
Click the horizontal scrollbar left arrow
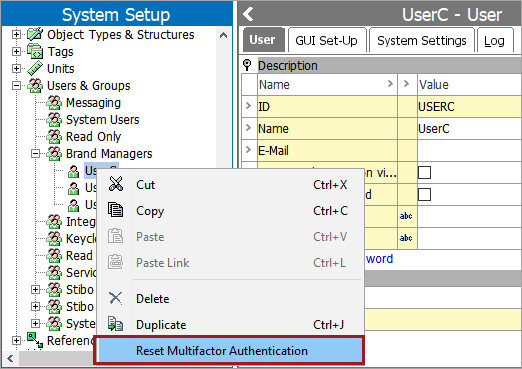[10, 359]
